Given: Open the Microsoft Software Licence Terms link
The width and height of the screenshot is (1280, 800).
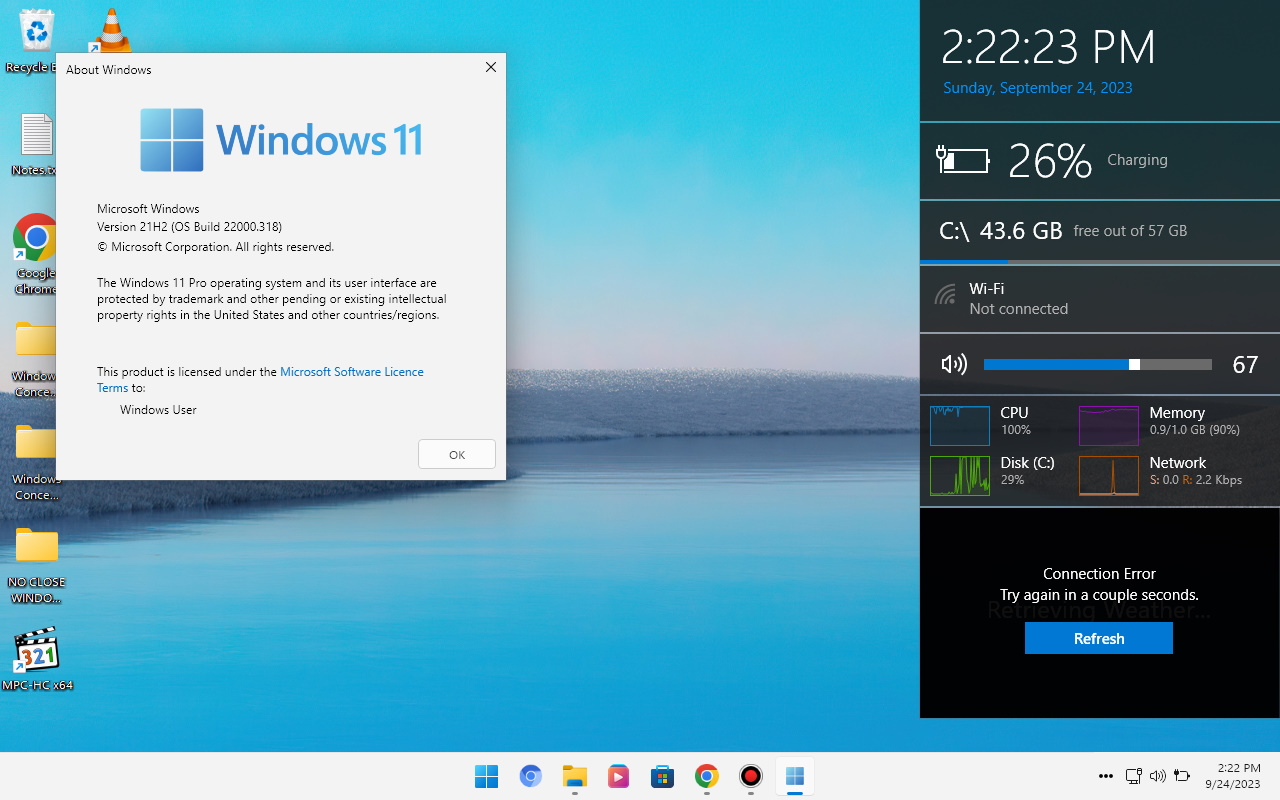Looking at the screenshot, I should click(351, 372).
